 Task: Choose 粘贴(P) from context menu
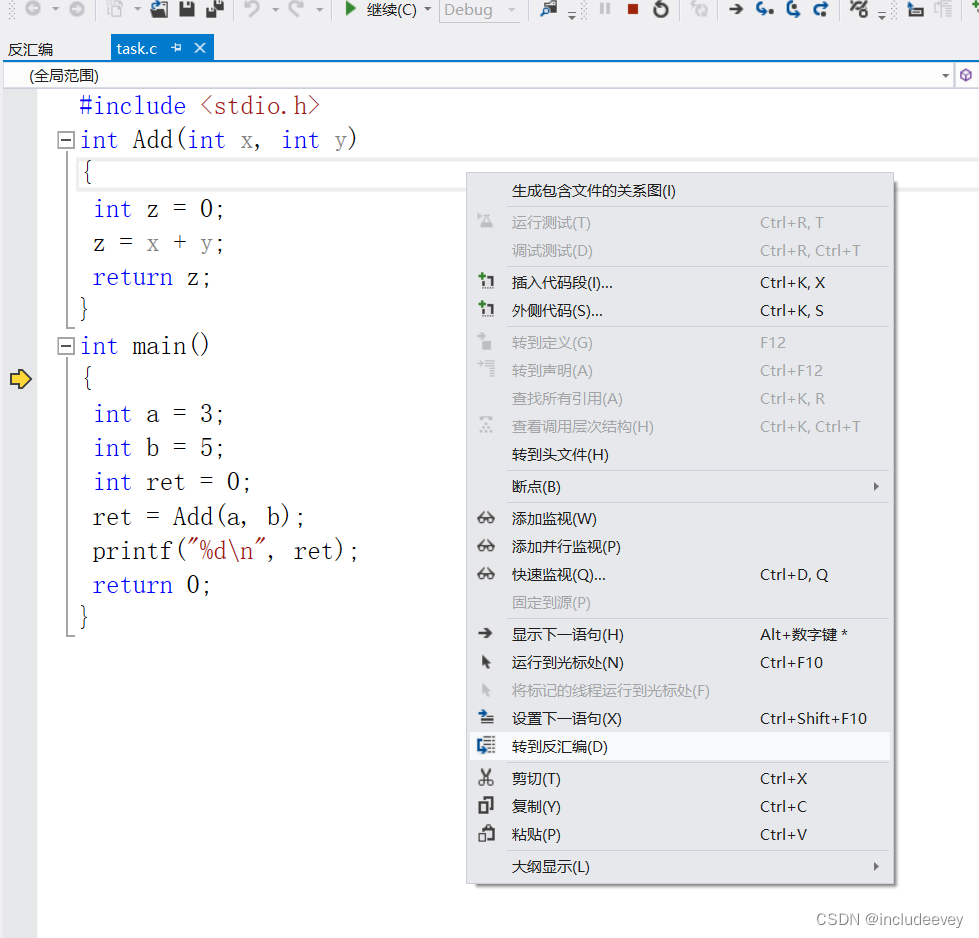[680, 835]
